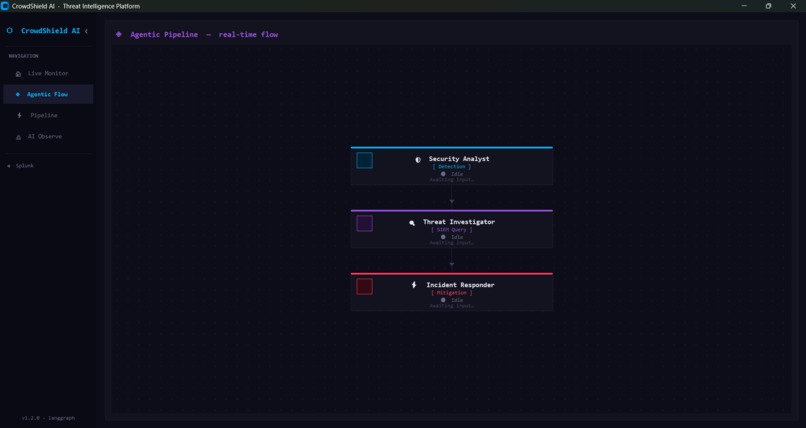Screen dimensions: 806x428
Task: Click the Mitigation tag label
Action: tap(452, 293)
